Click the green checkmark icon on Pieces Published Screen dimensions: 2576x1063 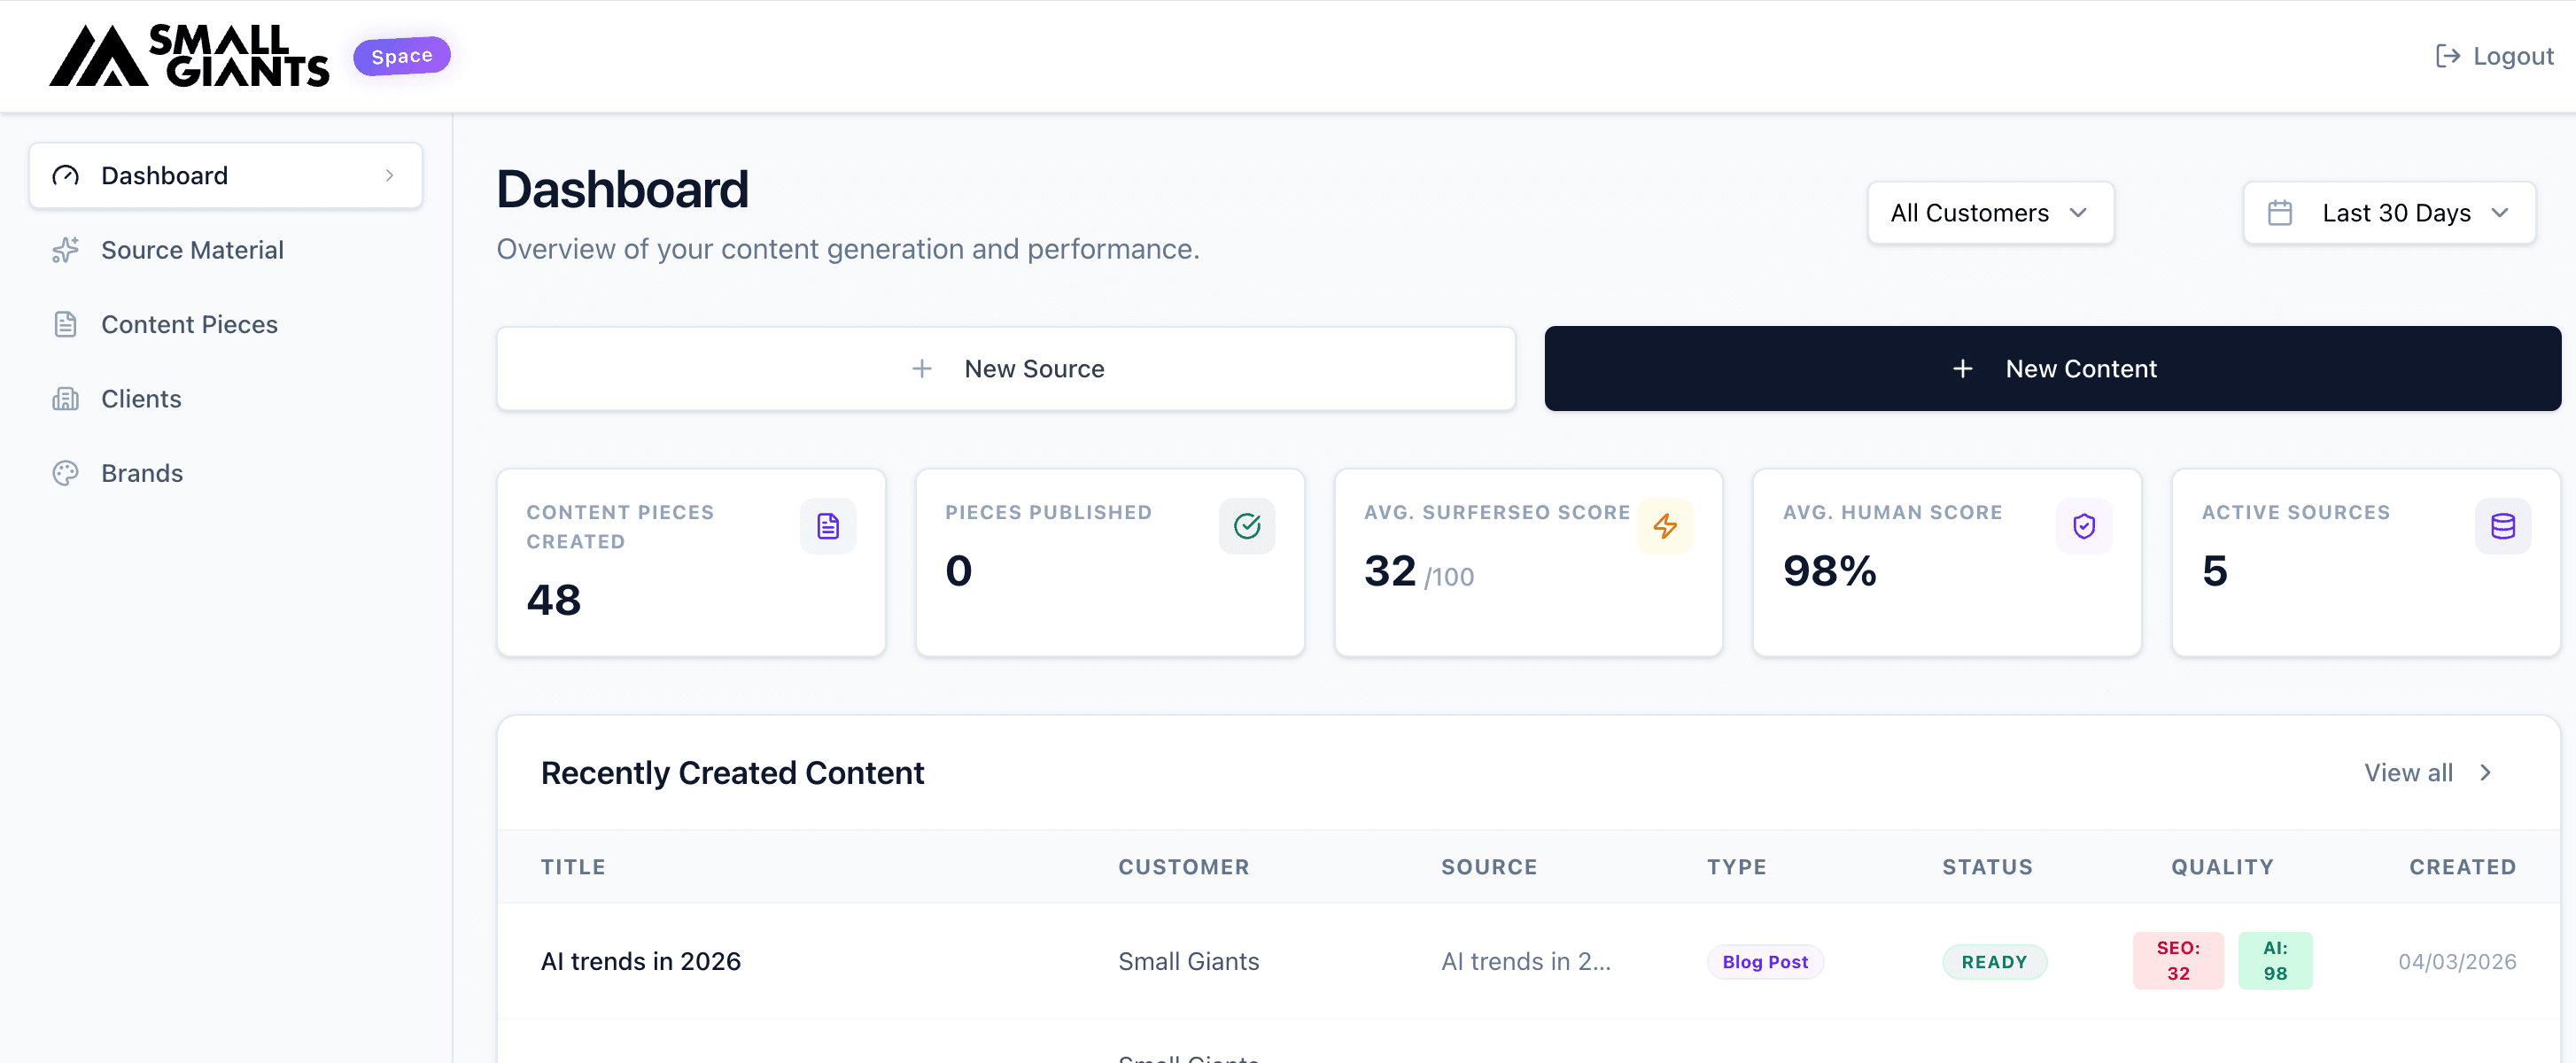tap(1247, 526)
